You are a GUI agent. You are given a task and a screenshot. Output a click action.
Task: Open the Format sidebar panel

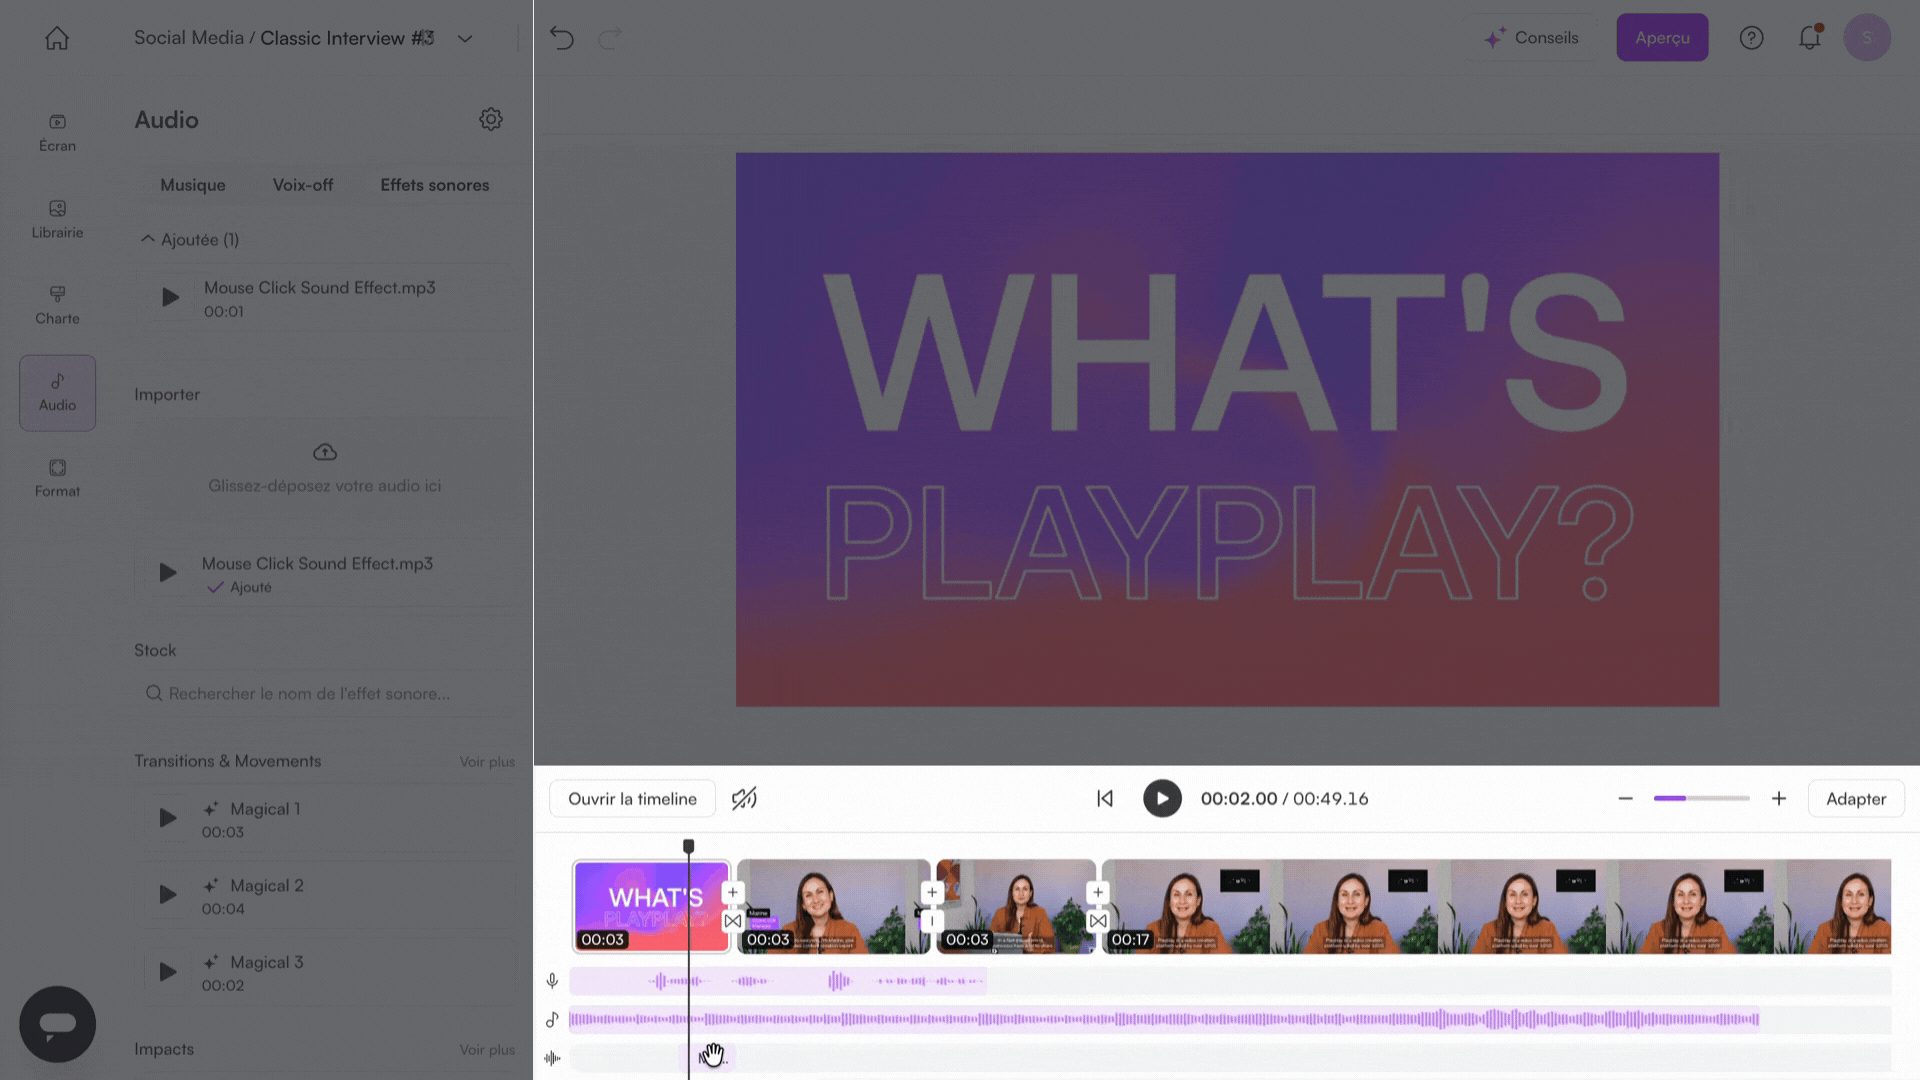click(x=57, y=478)
